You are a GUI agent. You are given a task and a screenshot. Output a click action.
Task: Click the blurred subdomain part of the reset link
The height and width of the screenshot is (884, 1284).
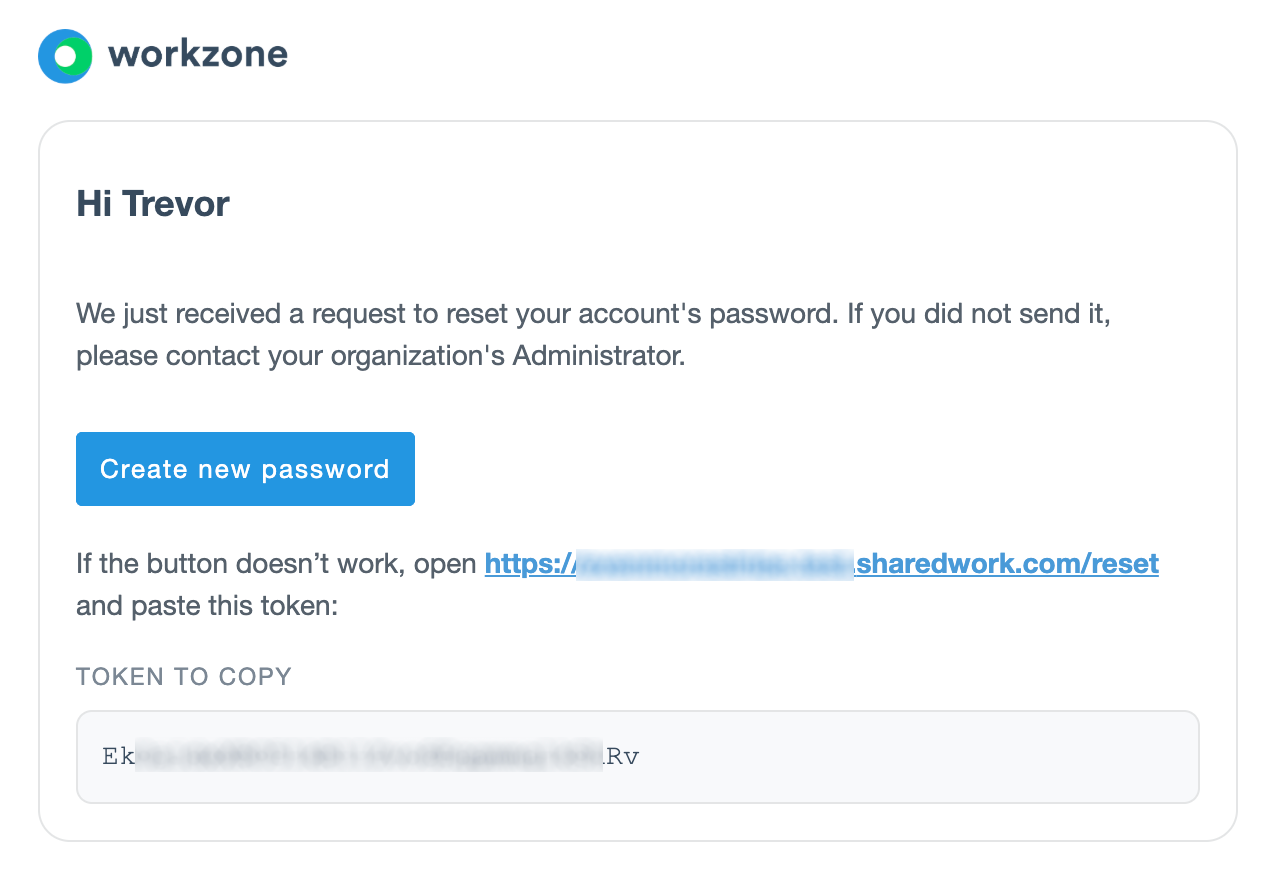coord(717,564)
